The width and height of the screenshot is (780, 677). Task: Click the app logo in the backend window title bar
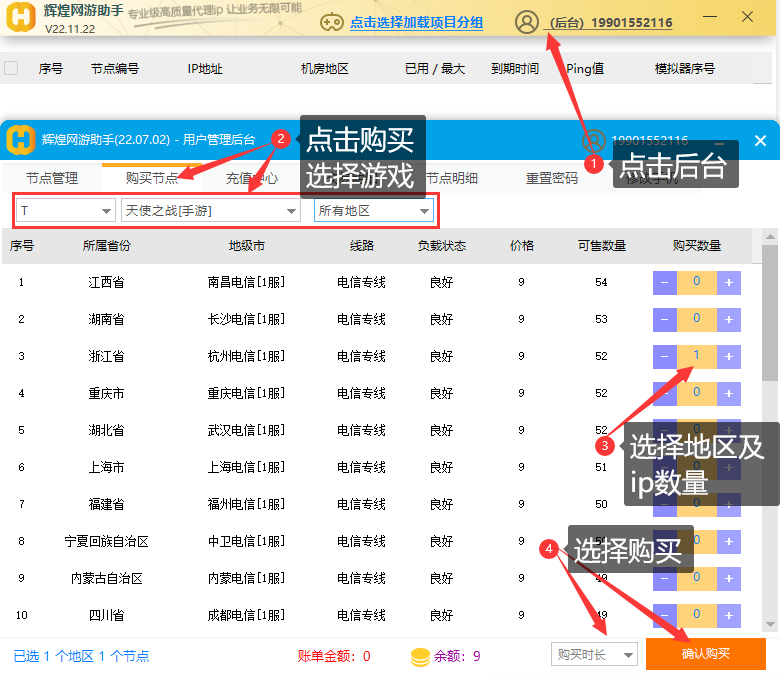click(x=20, y=140)
